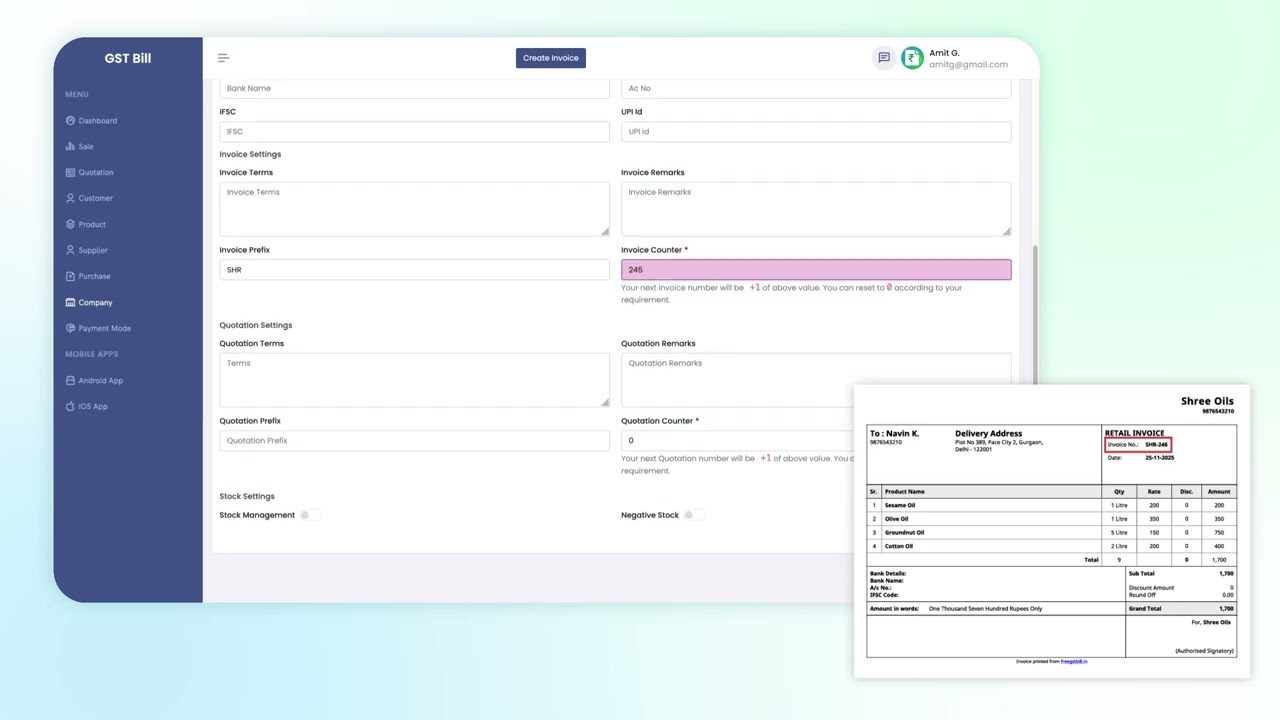This screenshot has width=1280, height=720.
Task: Click the Invoice Terms text area
Action: click(x=414, y=209)
